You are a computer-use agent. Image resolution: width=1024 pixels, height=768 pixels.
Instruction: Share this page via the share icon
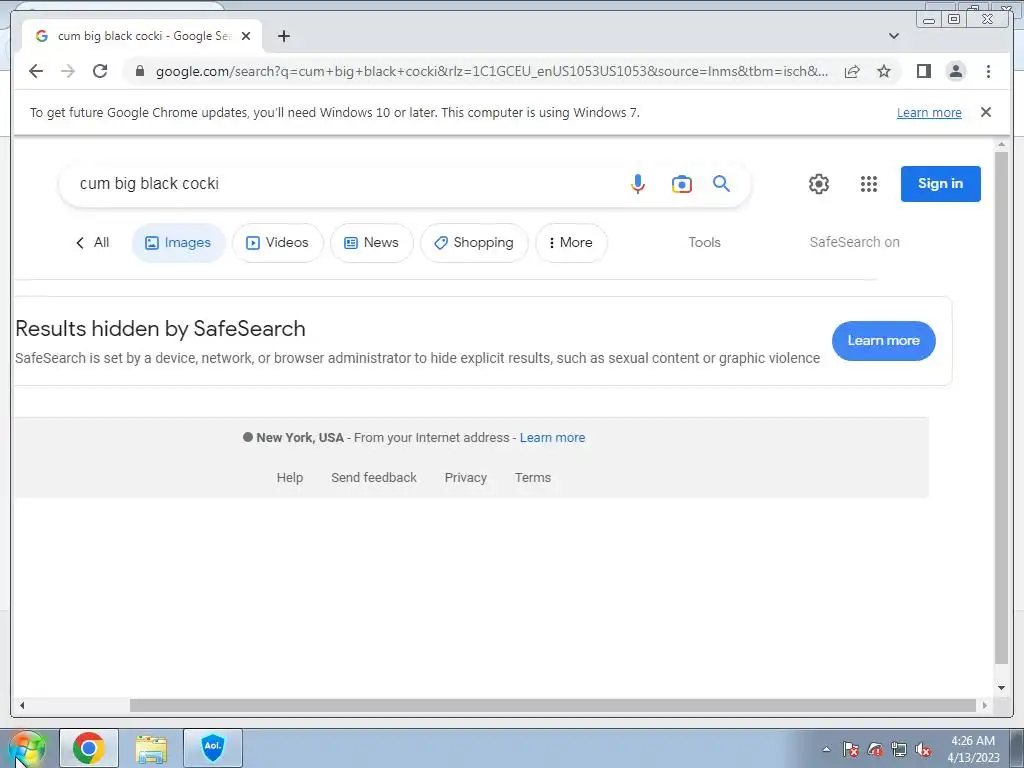852,71
